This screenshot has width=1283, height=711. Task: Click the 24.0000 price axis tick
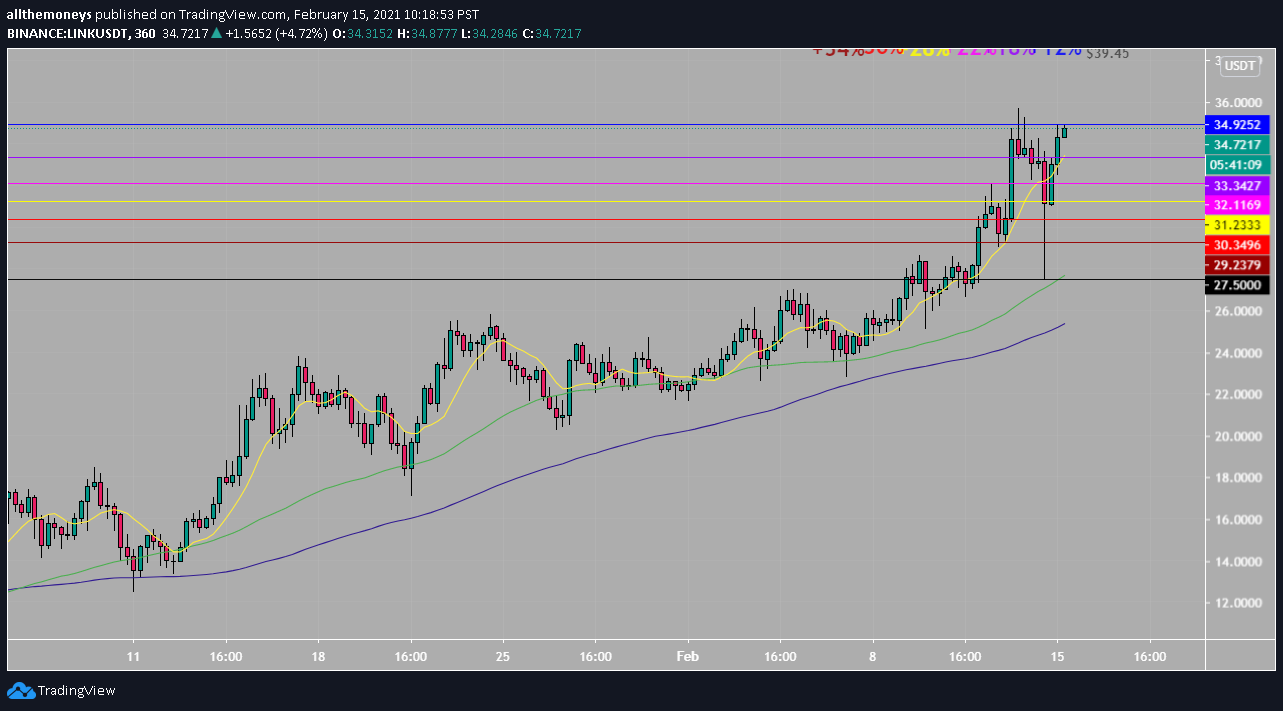pos(1237,353)
